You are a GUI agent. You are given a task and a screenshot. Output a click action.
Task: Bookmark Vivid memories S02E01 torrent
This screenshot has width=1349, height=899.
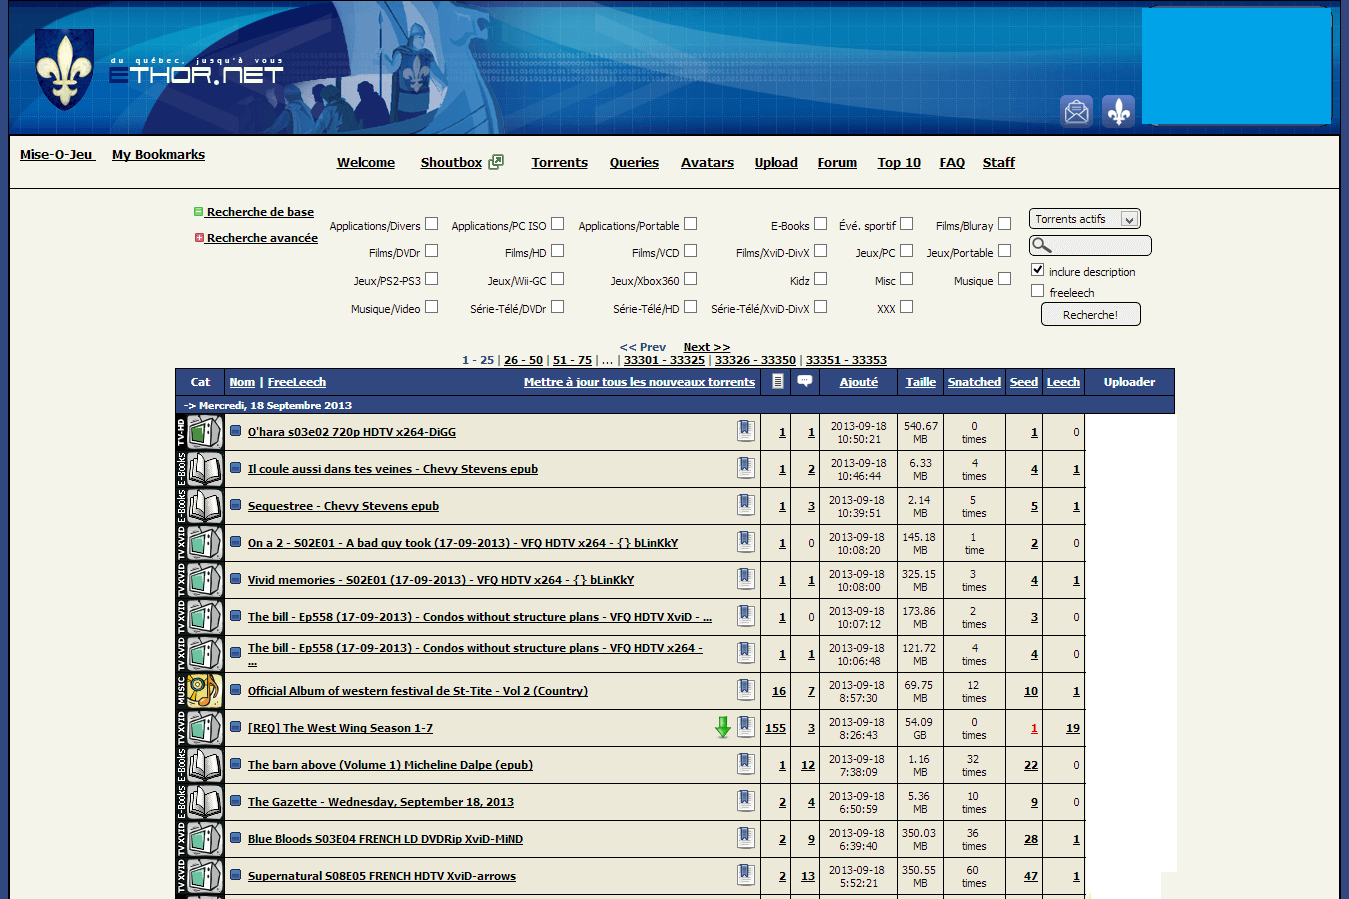(x=745, y=578)
